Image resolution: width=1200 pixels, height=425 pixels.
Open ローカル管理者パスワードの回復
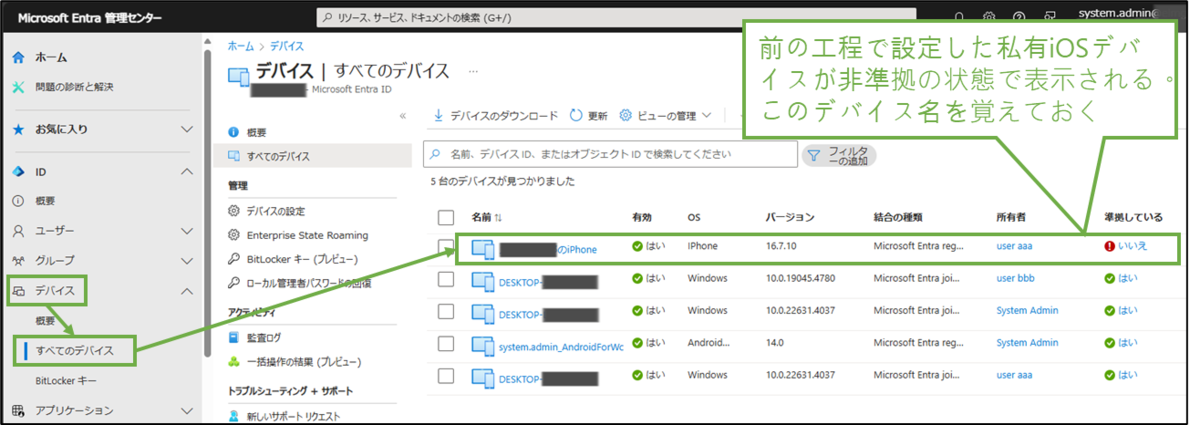pyautogui.click(x=309, y=283)
